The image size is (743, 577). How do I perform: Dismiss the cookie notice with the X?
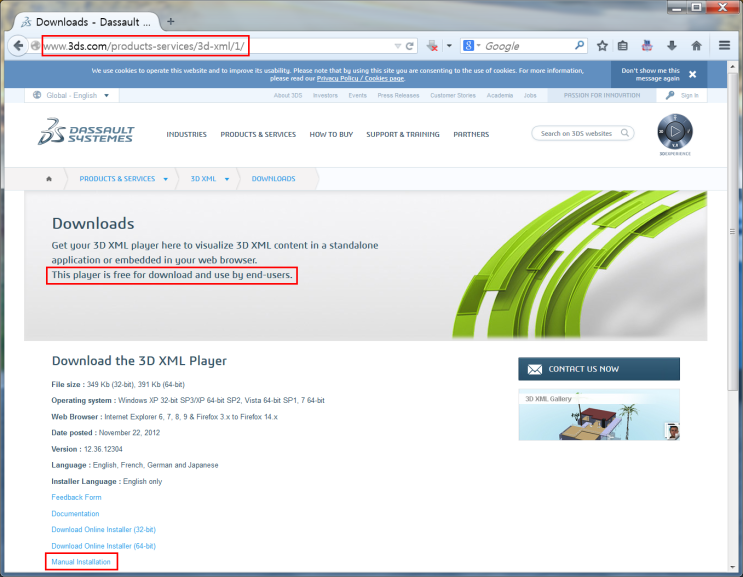pyautogui.click(x=692, y=74)
